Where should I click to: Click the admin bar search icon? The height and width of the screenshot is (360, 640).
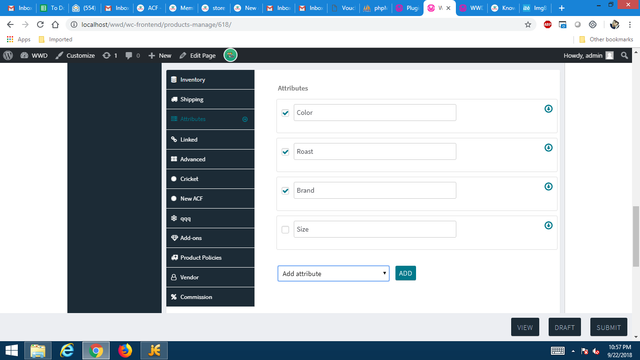624,56
